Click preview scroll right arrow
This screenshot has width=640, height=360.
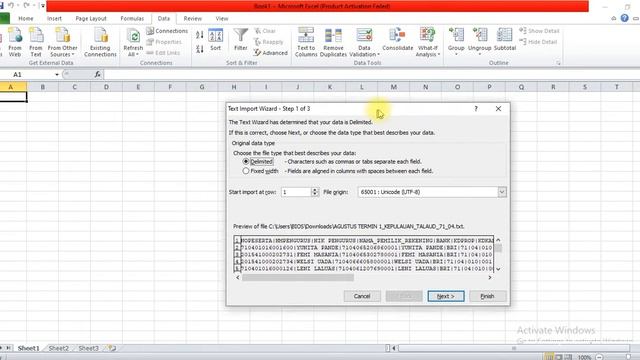click(490, 278)
